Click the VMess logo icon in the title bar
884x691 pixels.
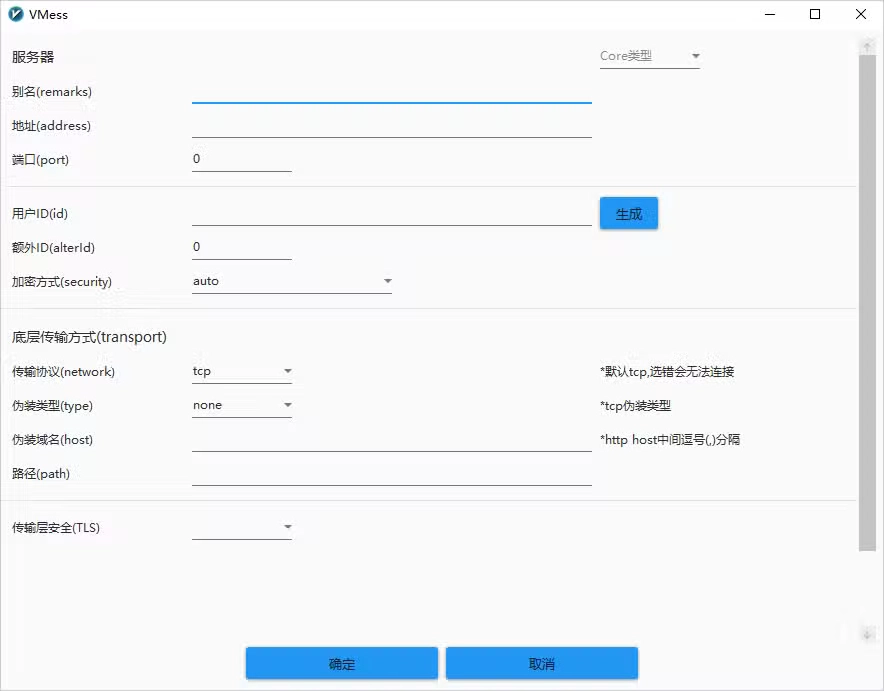click(17, 14)
